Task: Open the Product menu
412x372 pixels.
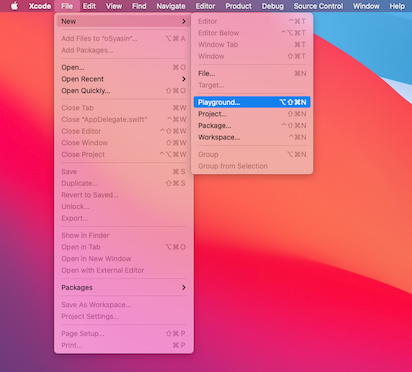Action: tap(238, 6)
